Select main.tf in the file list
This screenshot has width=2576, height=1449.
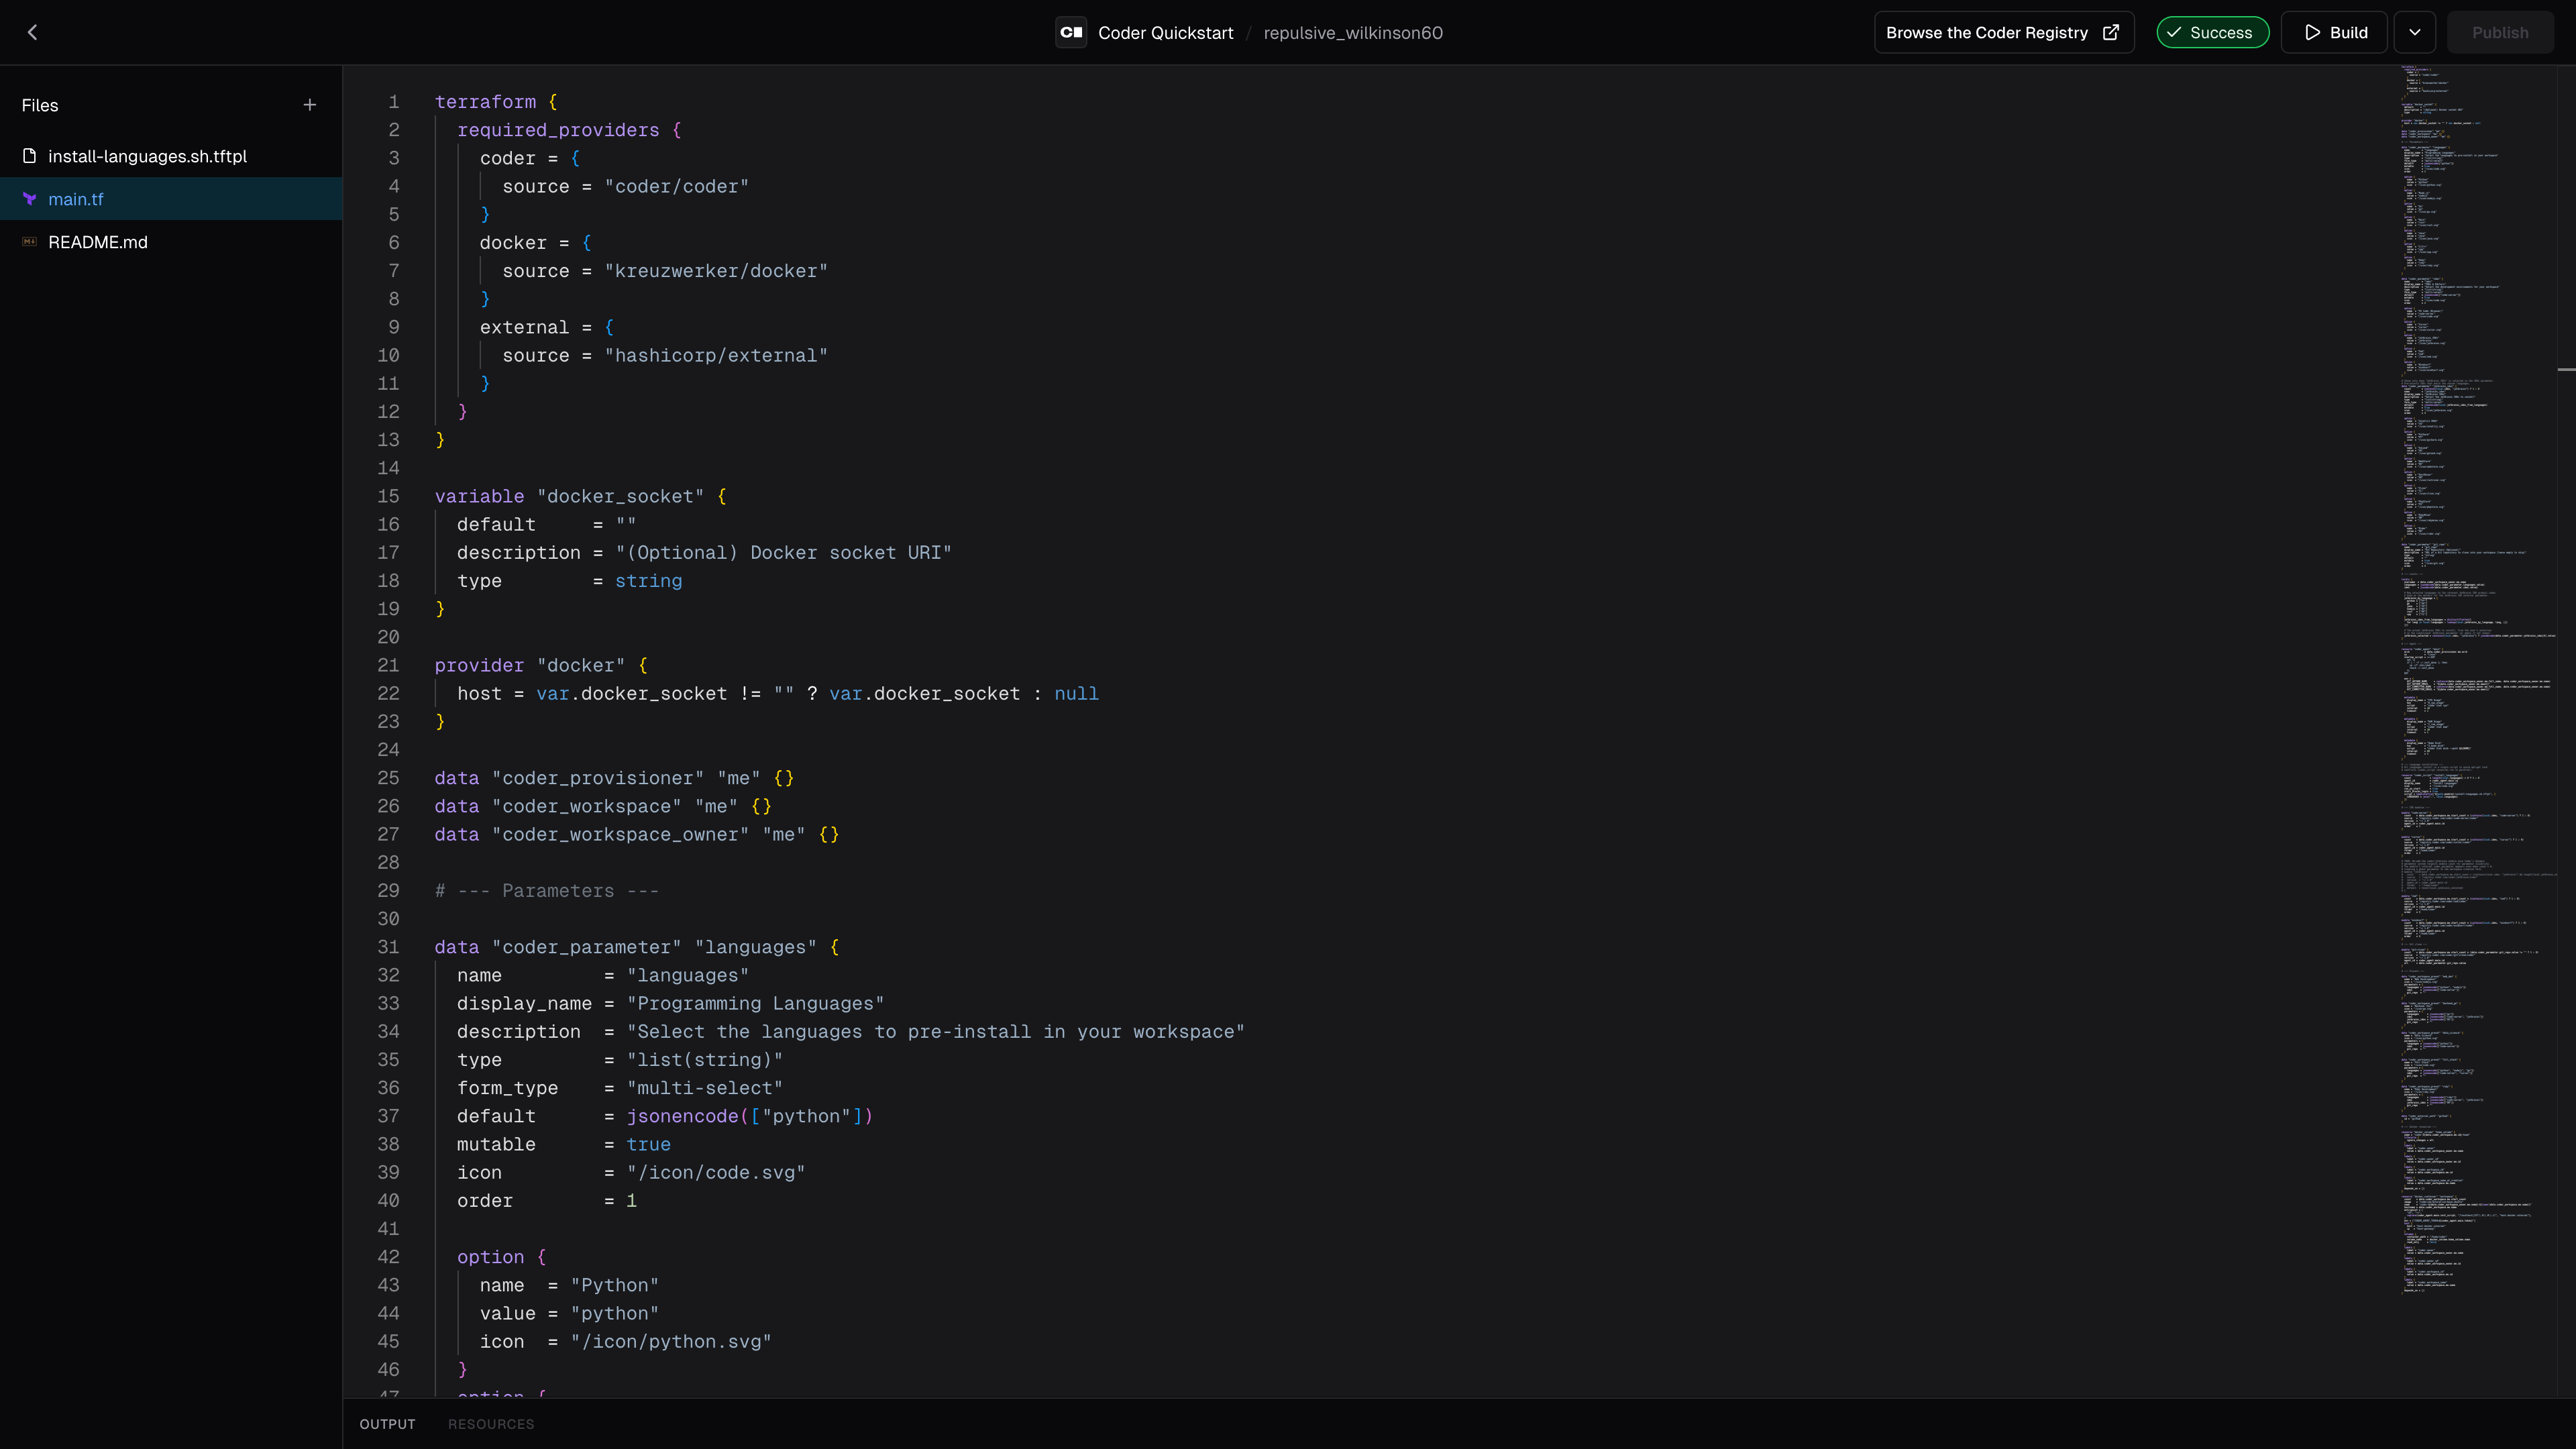tap(171, 199)
